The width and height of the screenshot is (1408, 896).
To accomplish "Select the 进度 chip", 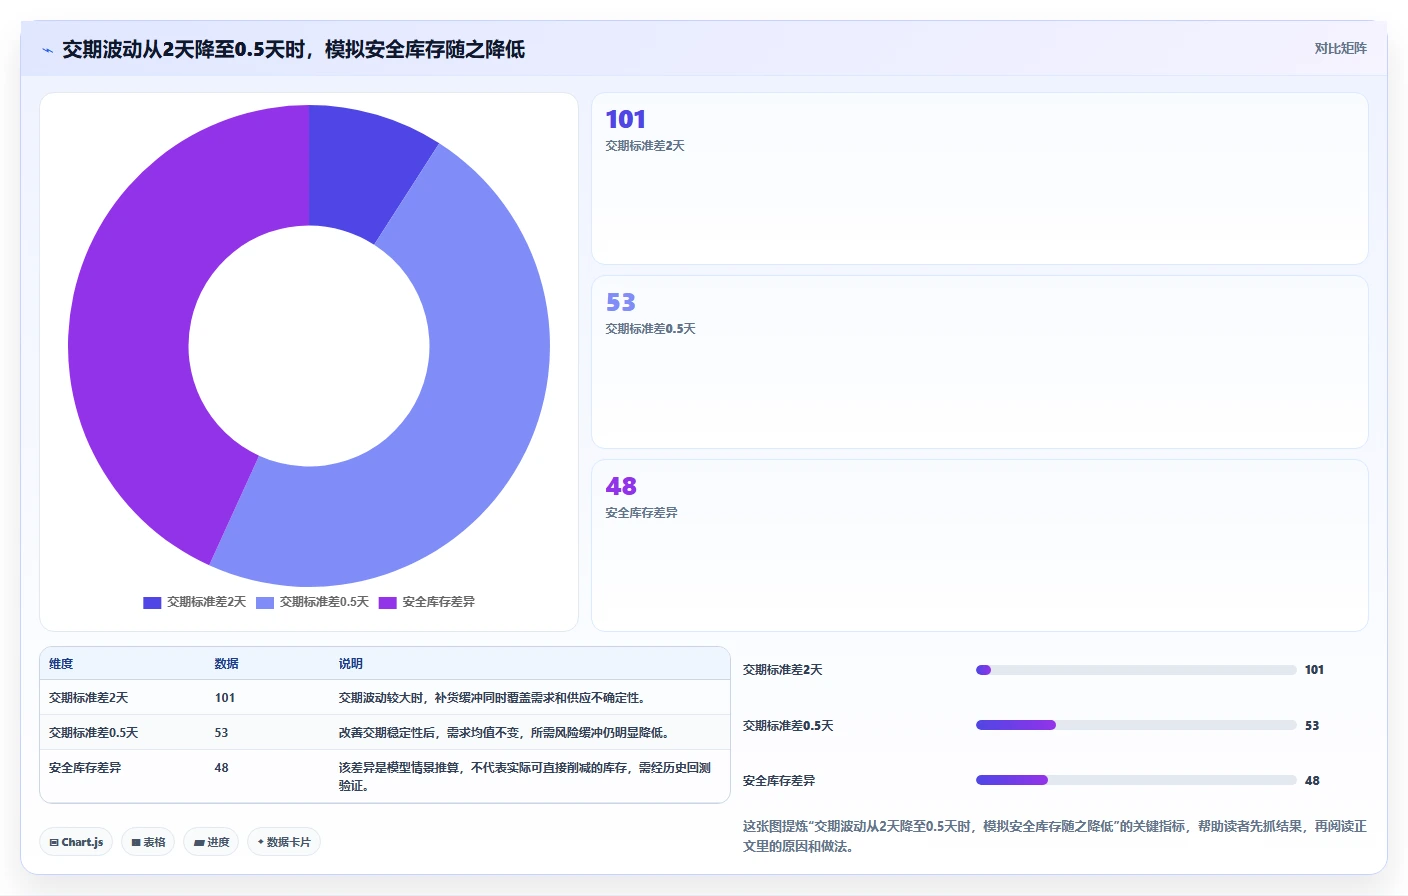I will [x=211, y=842].
